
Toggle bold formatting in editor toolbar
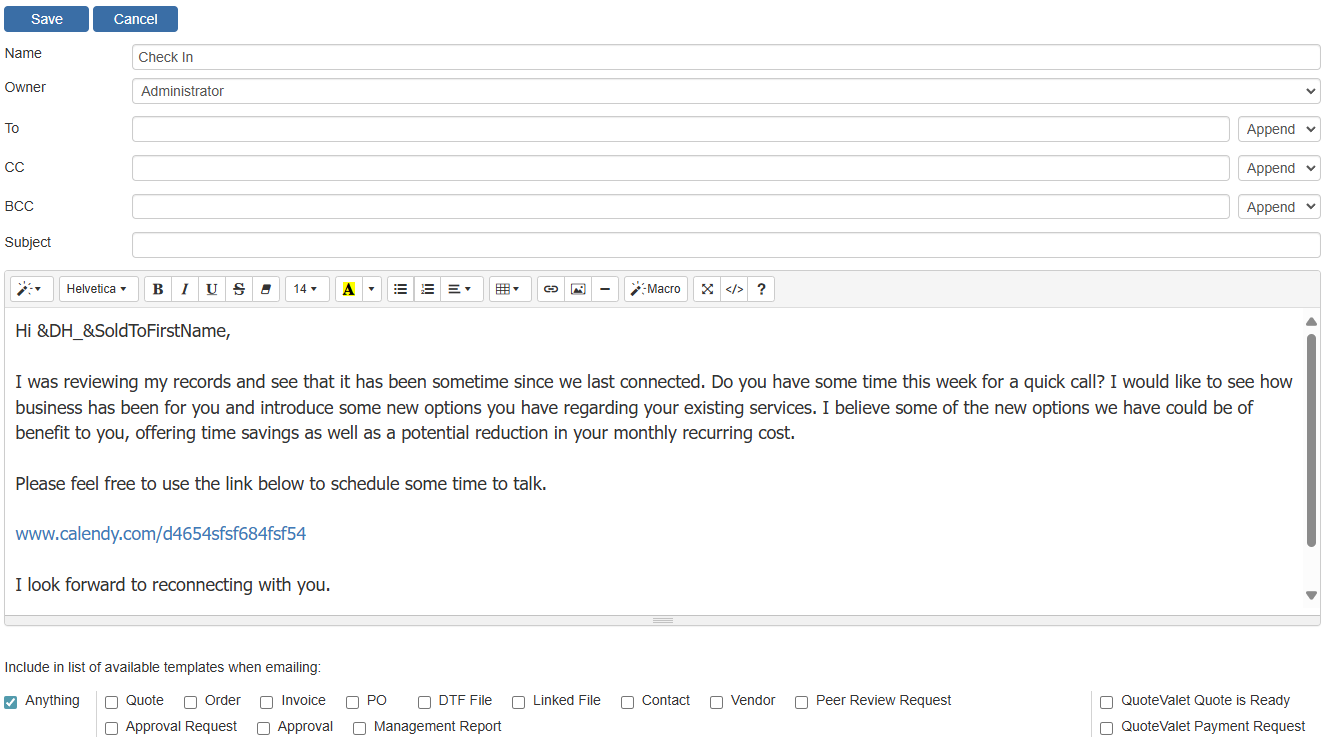click(x=158, y=289)
